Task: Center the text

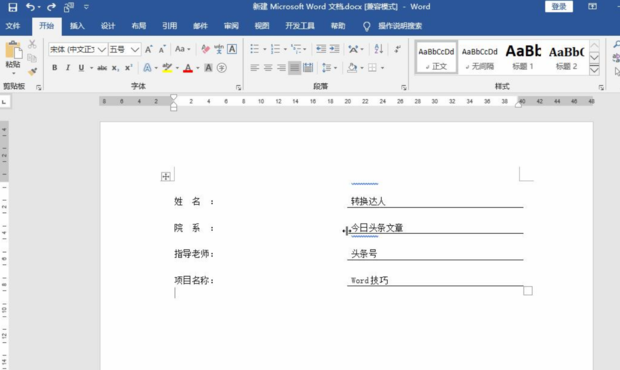Action: (x=268, y=68)
